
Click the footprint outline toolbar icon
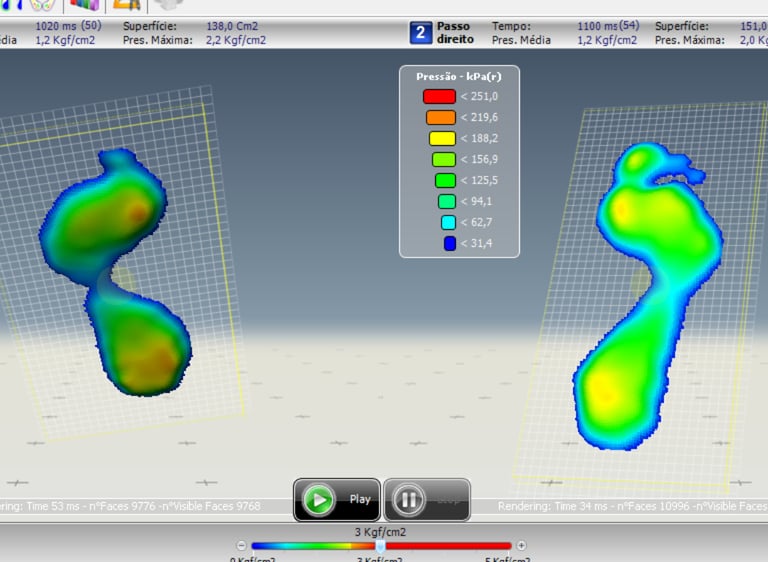tap(42, 5)
